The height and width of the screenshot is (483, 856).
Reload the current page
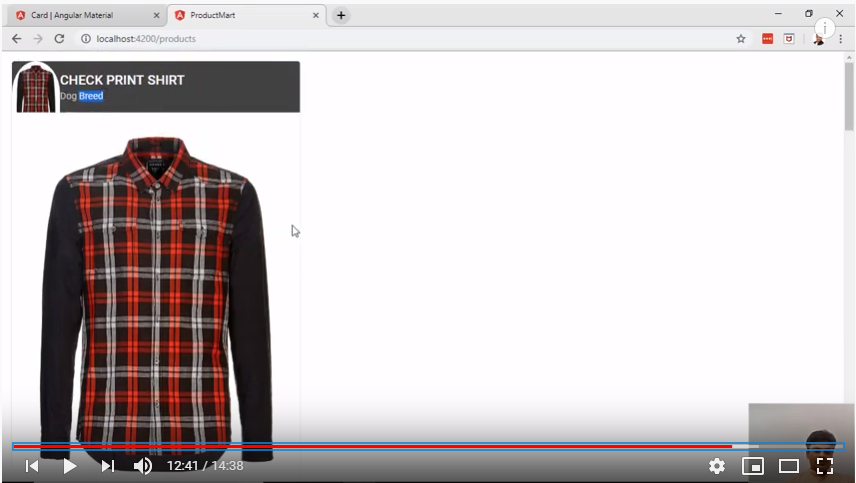pos(59,39)
